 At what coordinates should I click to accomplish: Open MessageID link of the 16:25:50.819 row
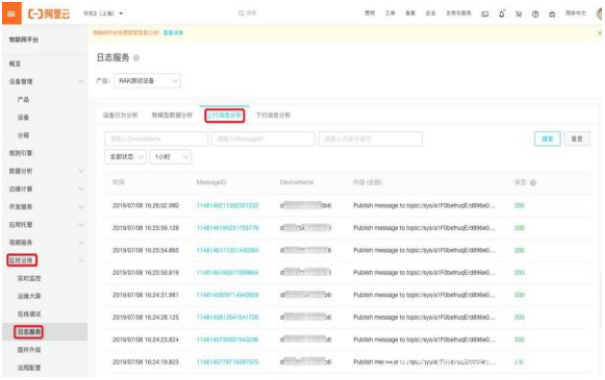(x=227, y=273)
